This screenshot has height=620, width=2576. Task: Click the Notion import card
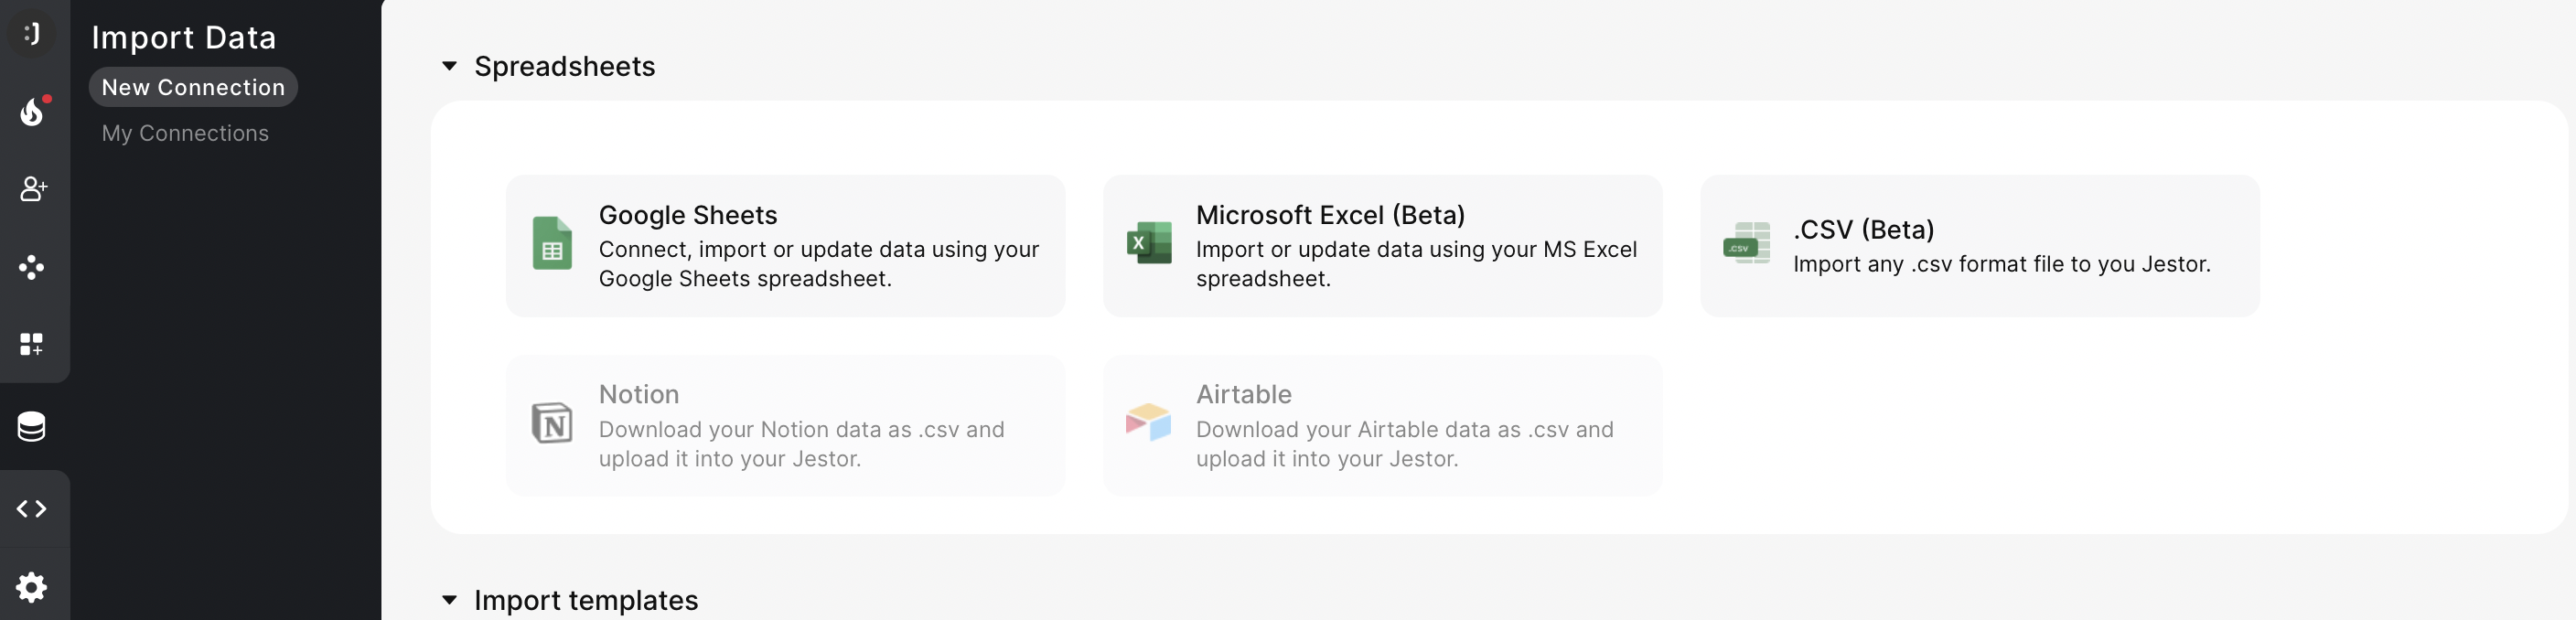coord(785,425)
